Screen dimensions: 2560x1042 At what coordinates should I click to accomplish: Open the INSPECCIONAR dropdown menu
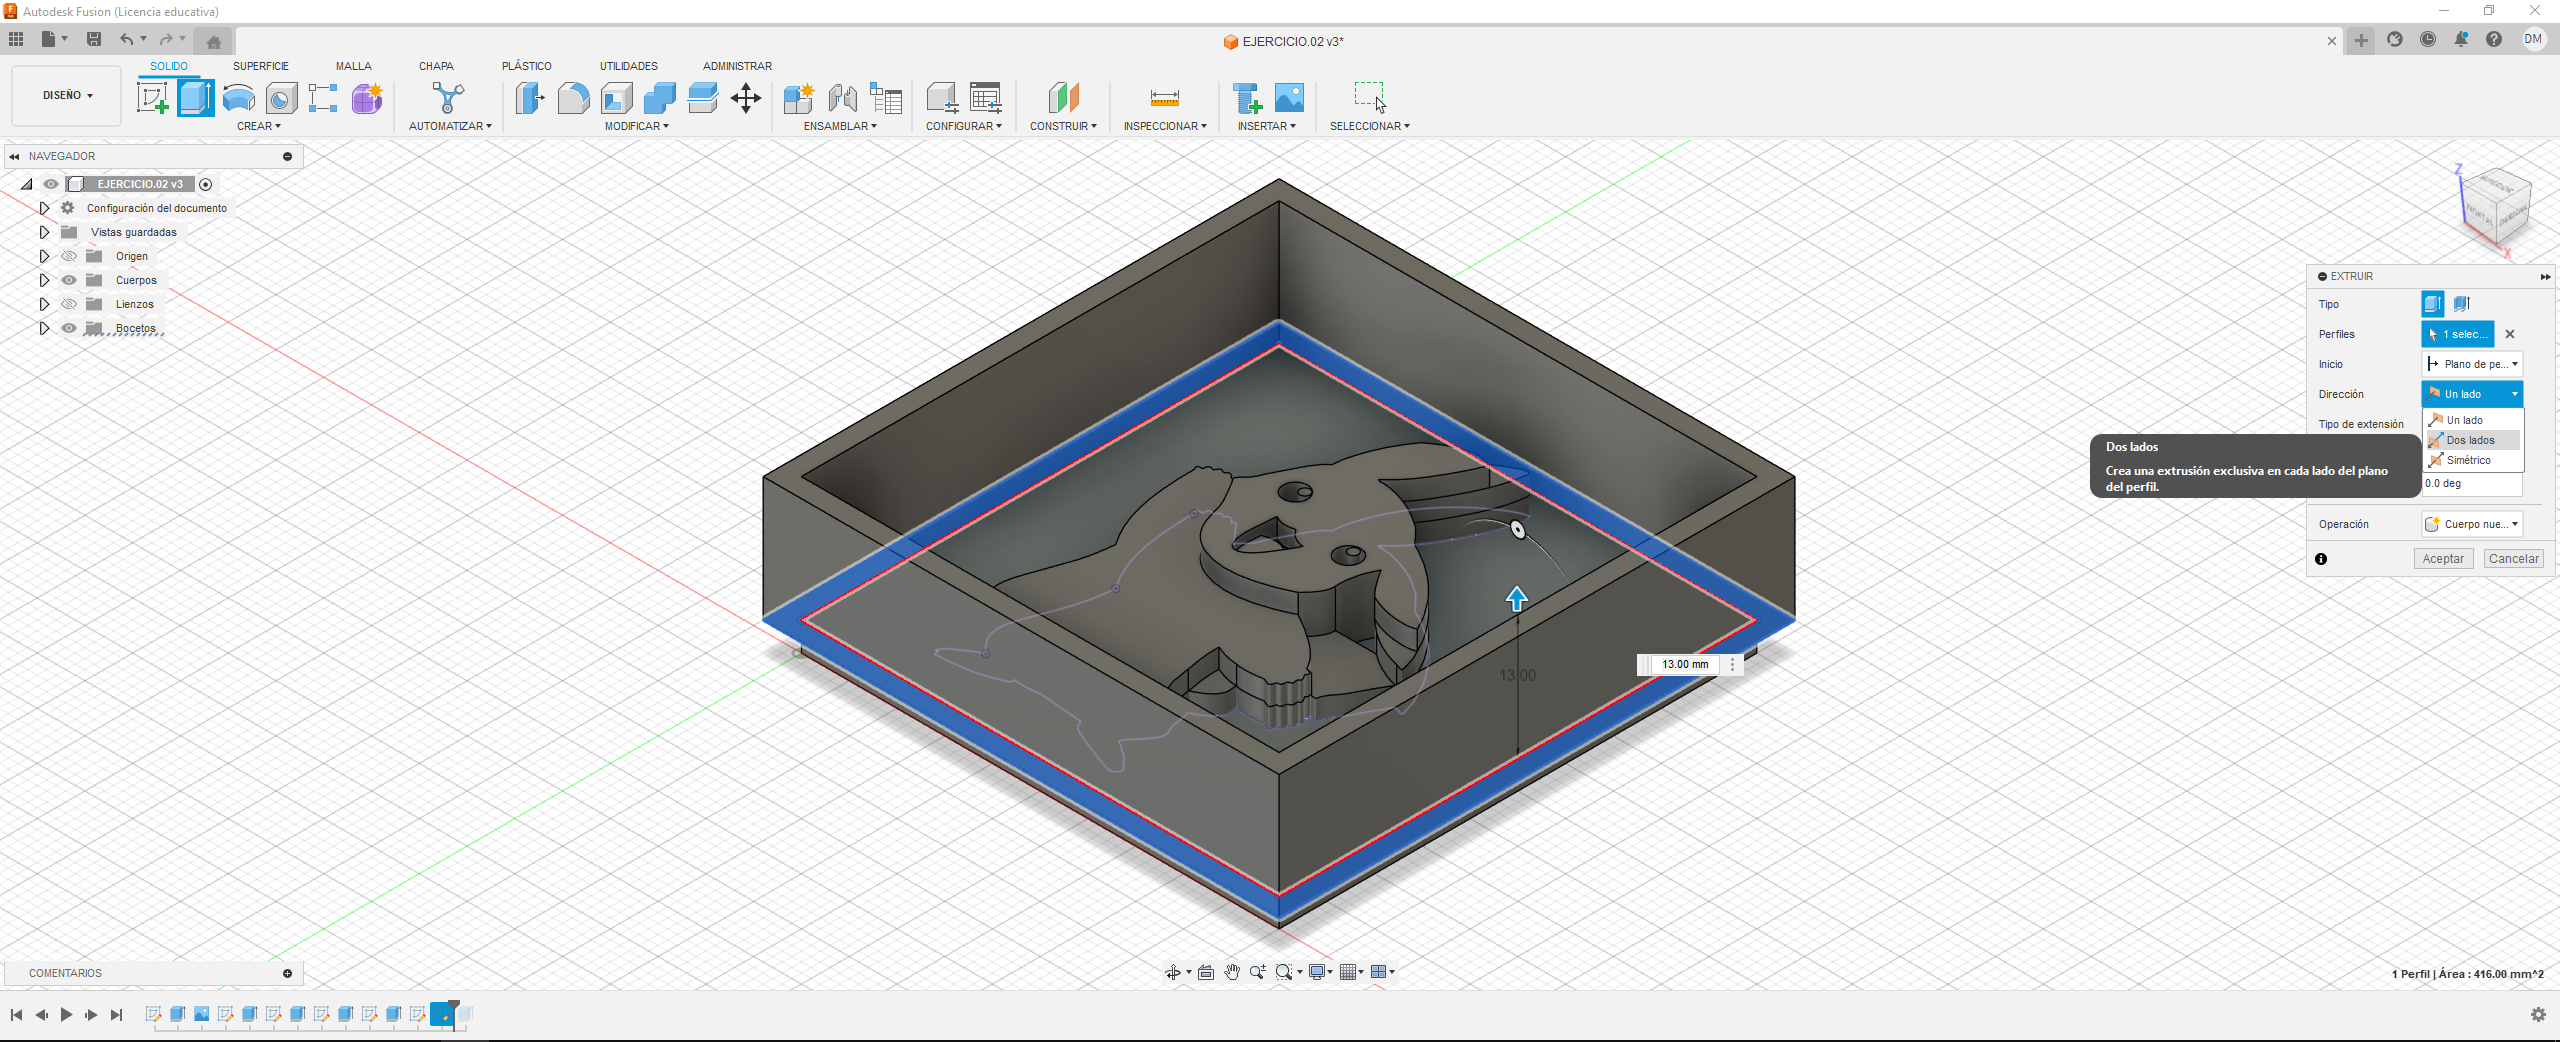tap(1165, 126)
